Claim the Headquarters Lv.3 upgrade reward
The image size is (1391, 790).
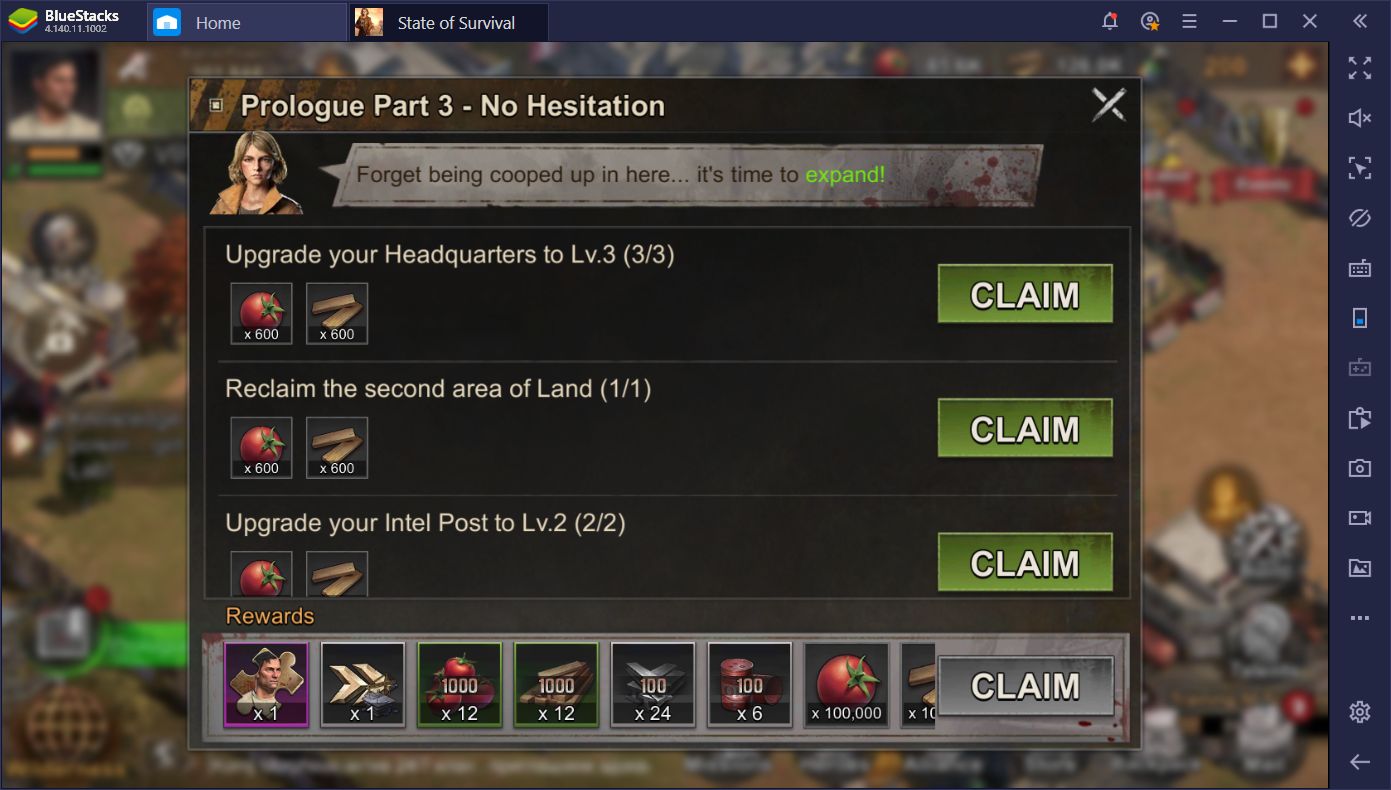pos(1025,294)
